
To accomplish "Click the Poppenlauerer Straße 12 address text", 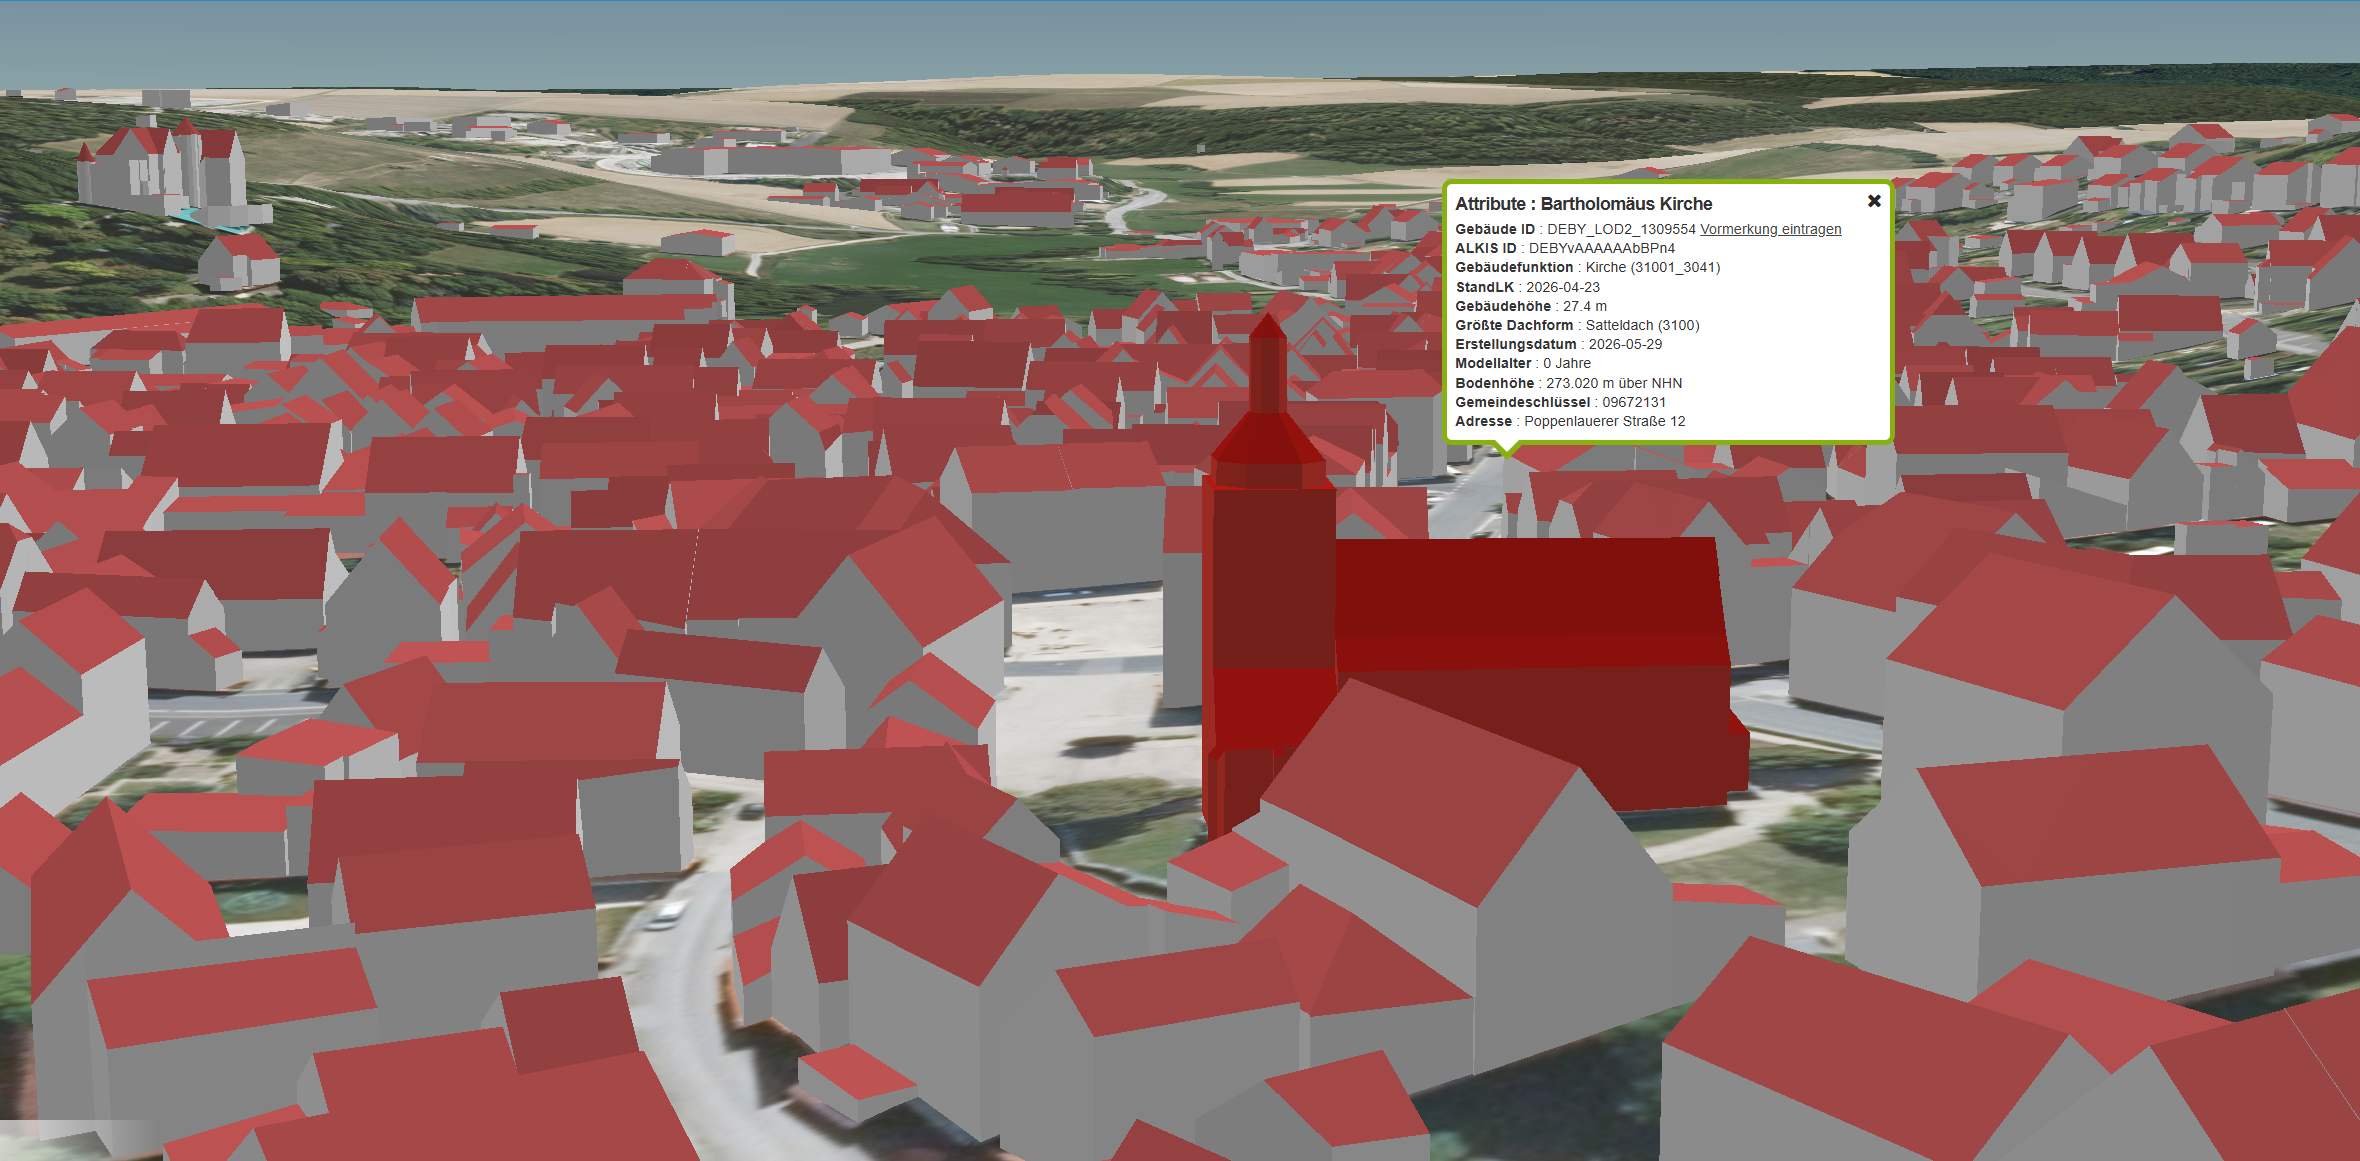I will click(1604, 421).
